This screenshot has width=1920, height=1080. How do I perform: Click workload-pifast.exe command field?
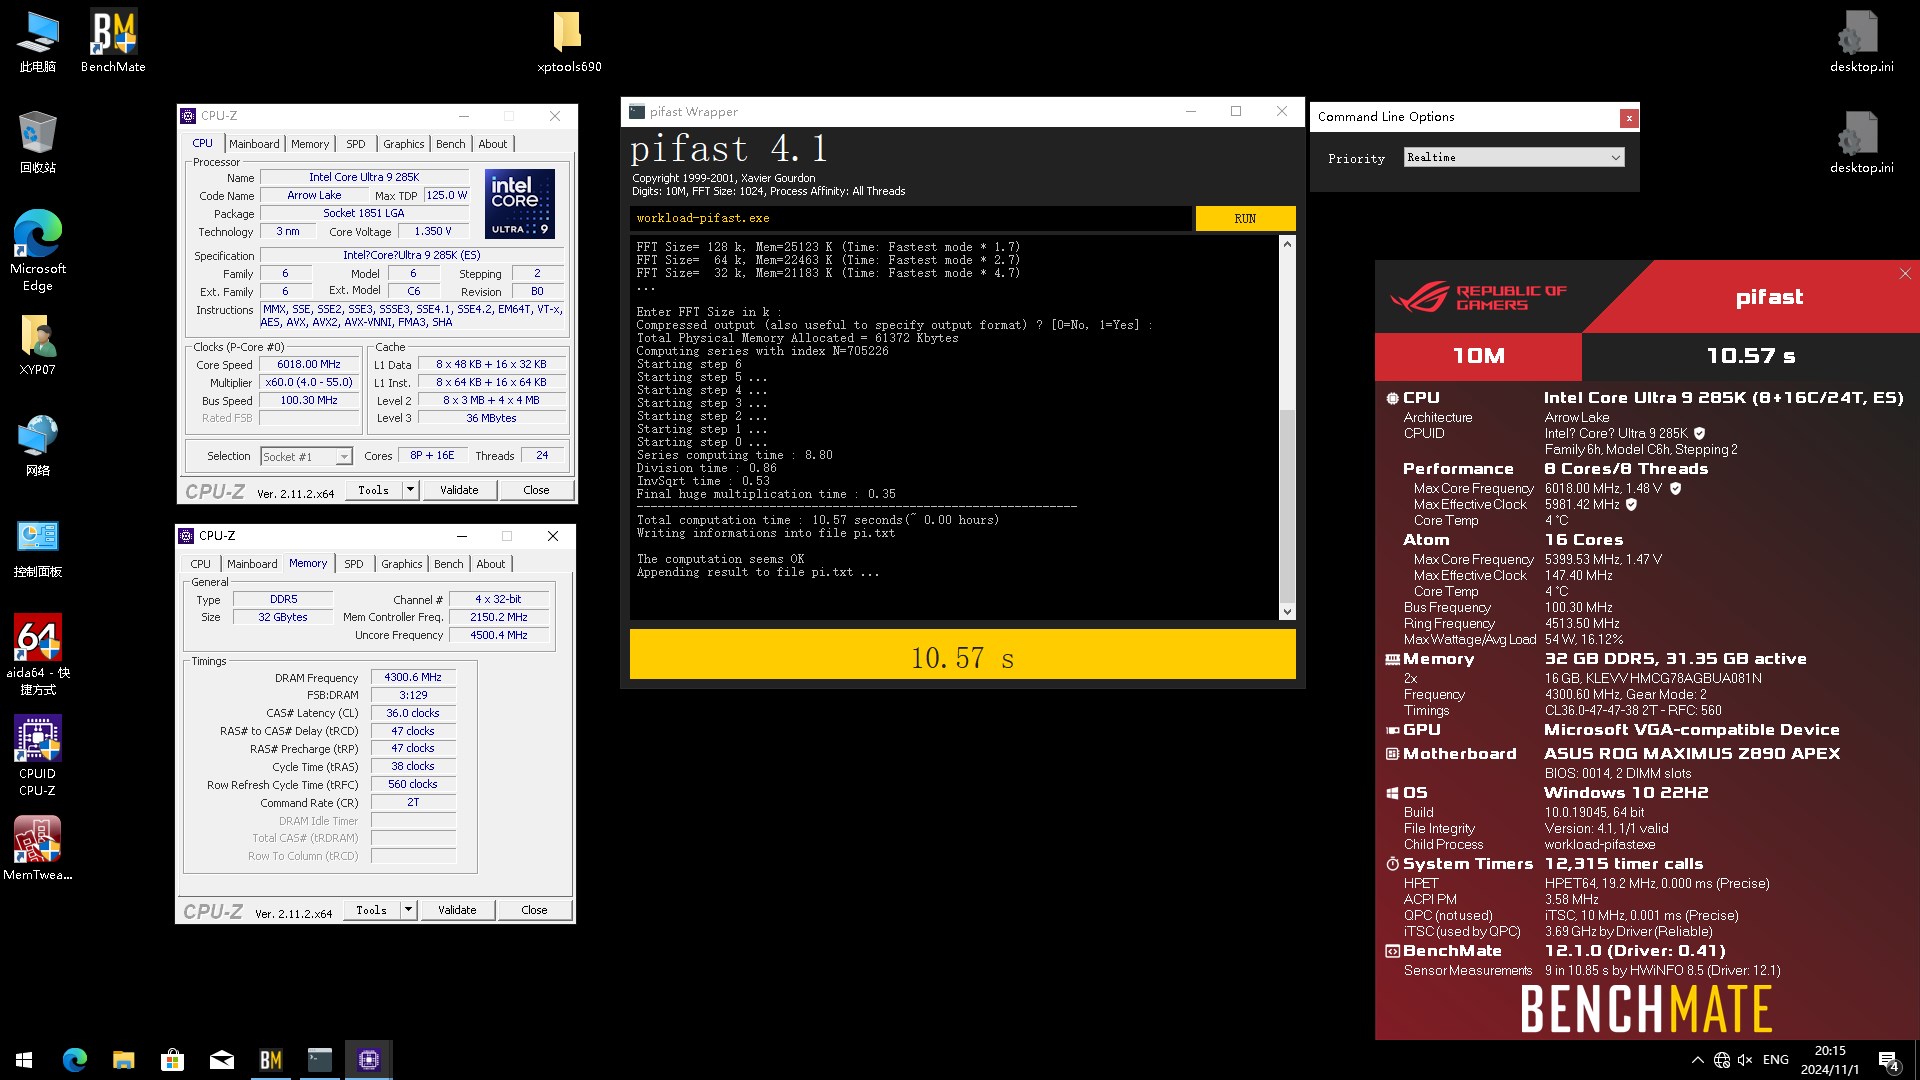911,218
